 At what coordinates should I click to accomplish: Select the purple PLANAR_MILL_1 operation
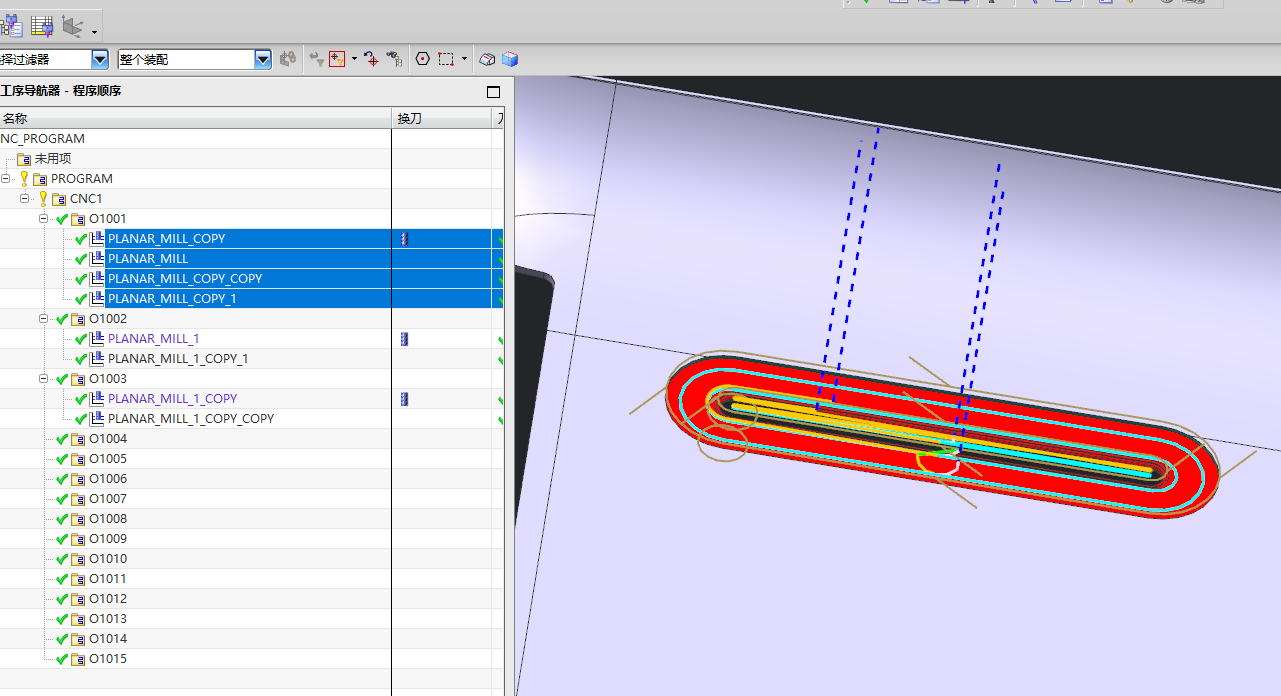[153, 339]
